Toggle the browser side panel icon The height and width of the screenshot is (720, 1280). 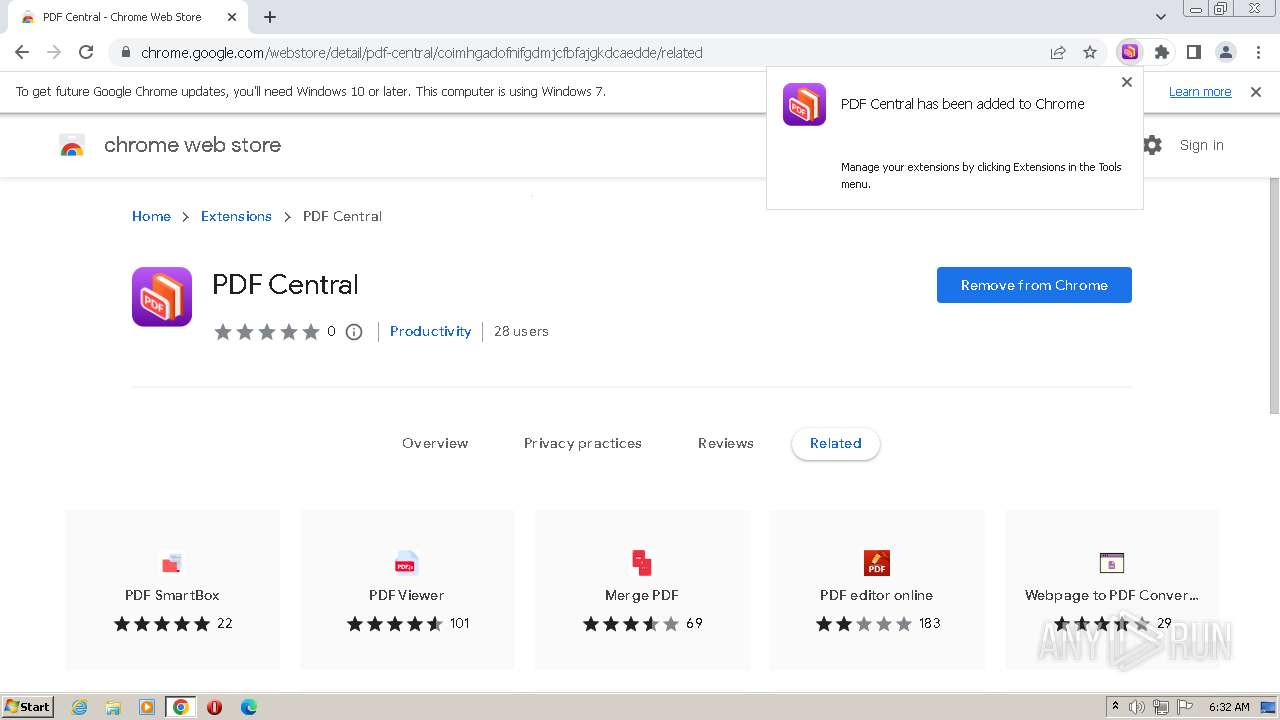tap(1193, 52)
